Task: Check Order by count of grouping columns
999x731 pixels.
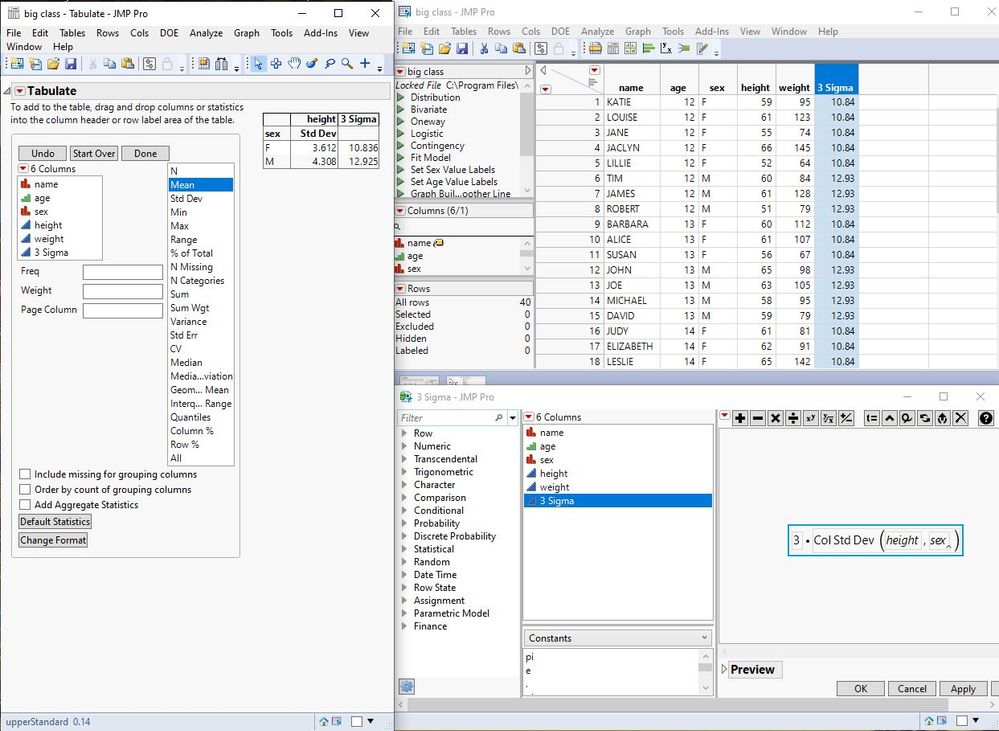Action: point(26,490)
